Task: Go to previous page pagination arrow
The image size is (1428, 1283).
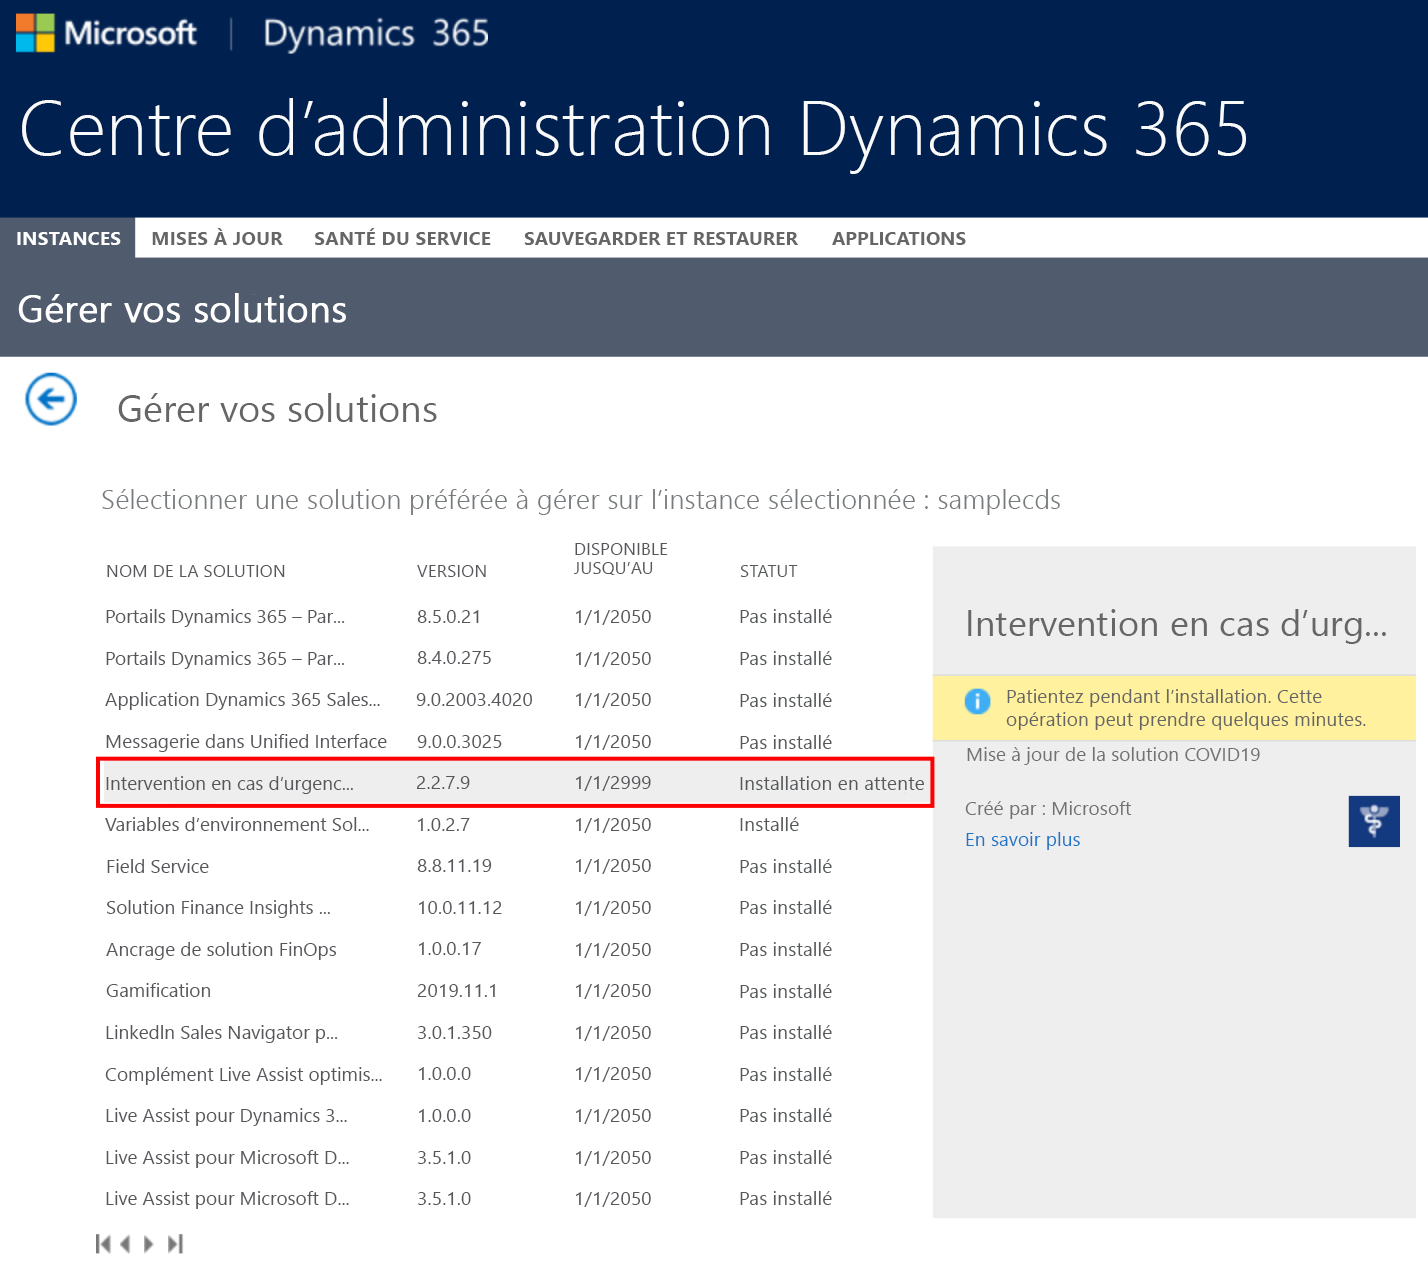Action: point(125,1244)
